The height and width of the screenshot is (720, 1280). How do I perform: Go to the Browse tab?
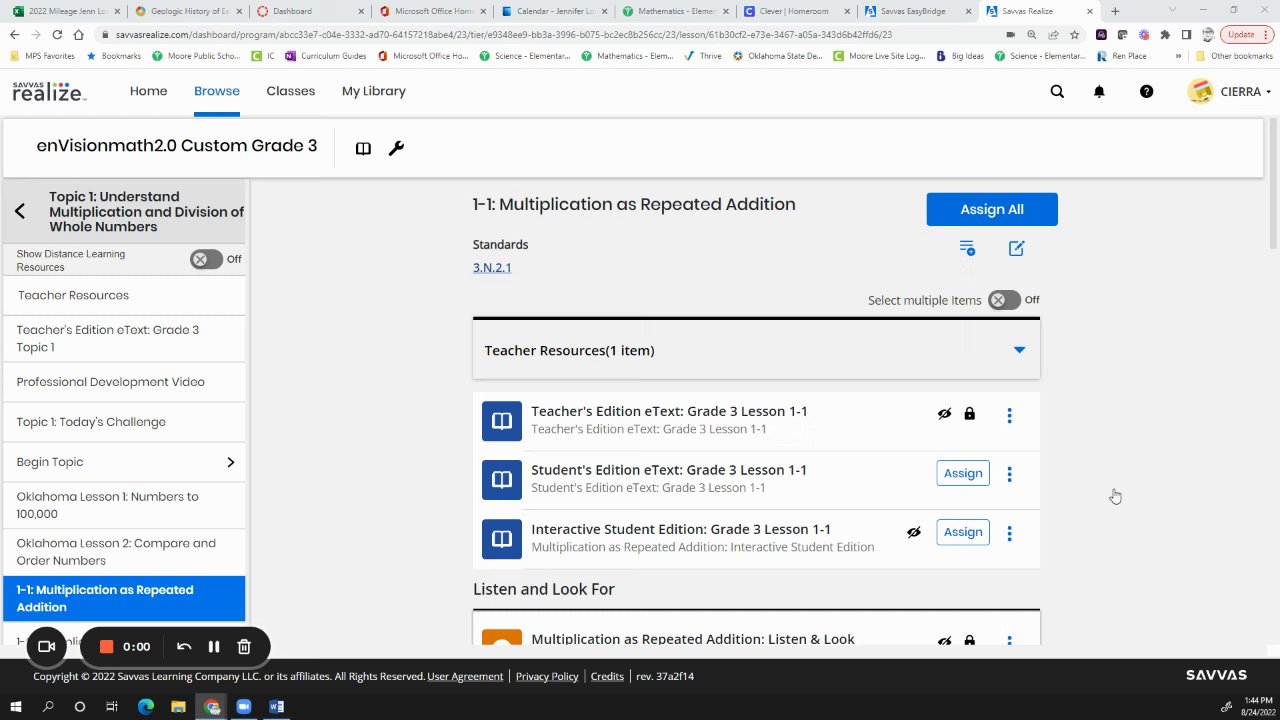tap(217, 91)
